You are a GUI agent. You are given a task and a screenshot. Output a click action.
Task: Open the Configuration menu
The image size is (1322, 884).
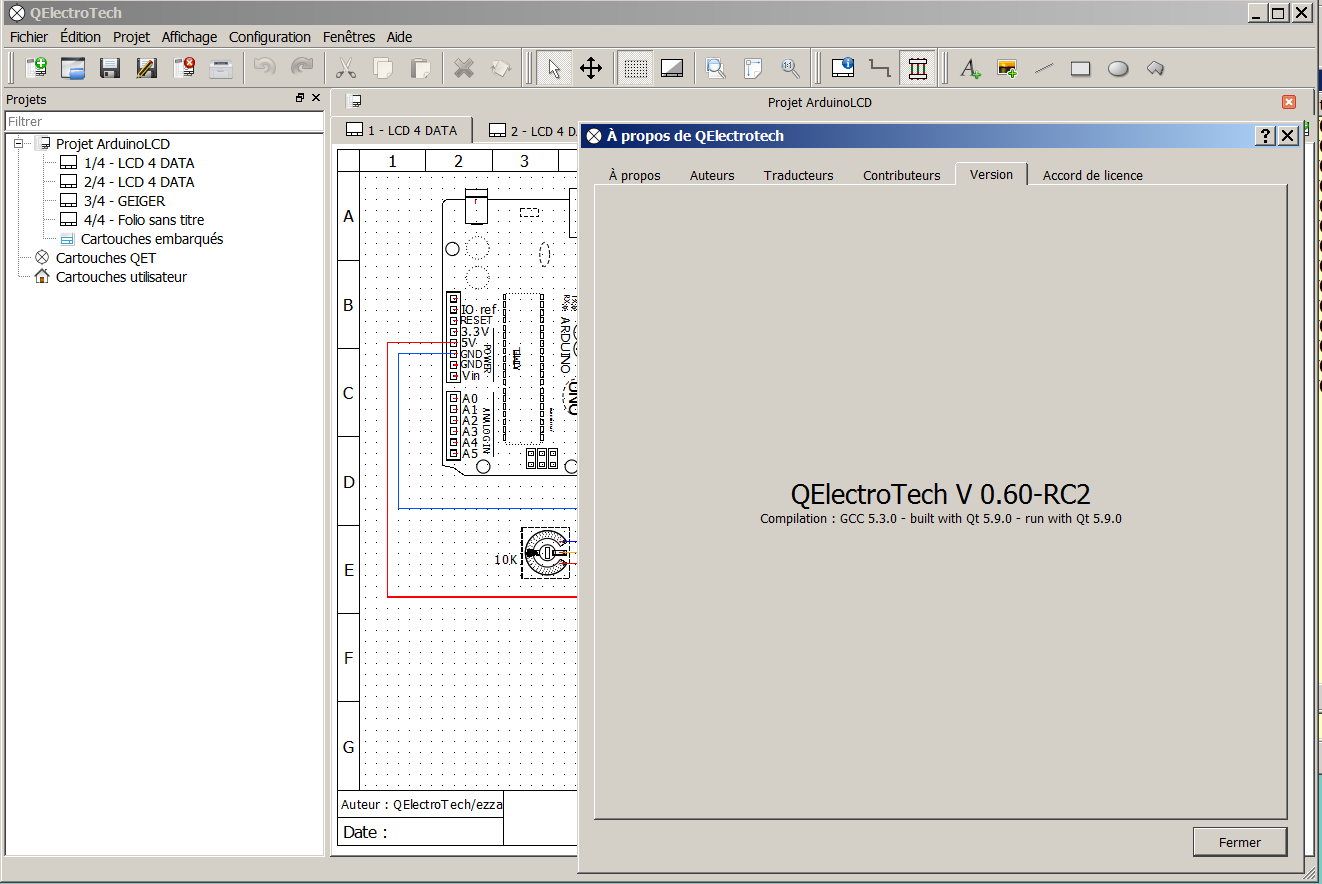click(x=269, y=37)
